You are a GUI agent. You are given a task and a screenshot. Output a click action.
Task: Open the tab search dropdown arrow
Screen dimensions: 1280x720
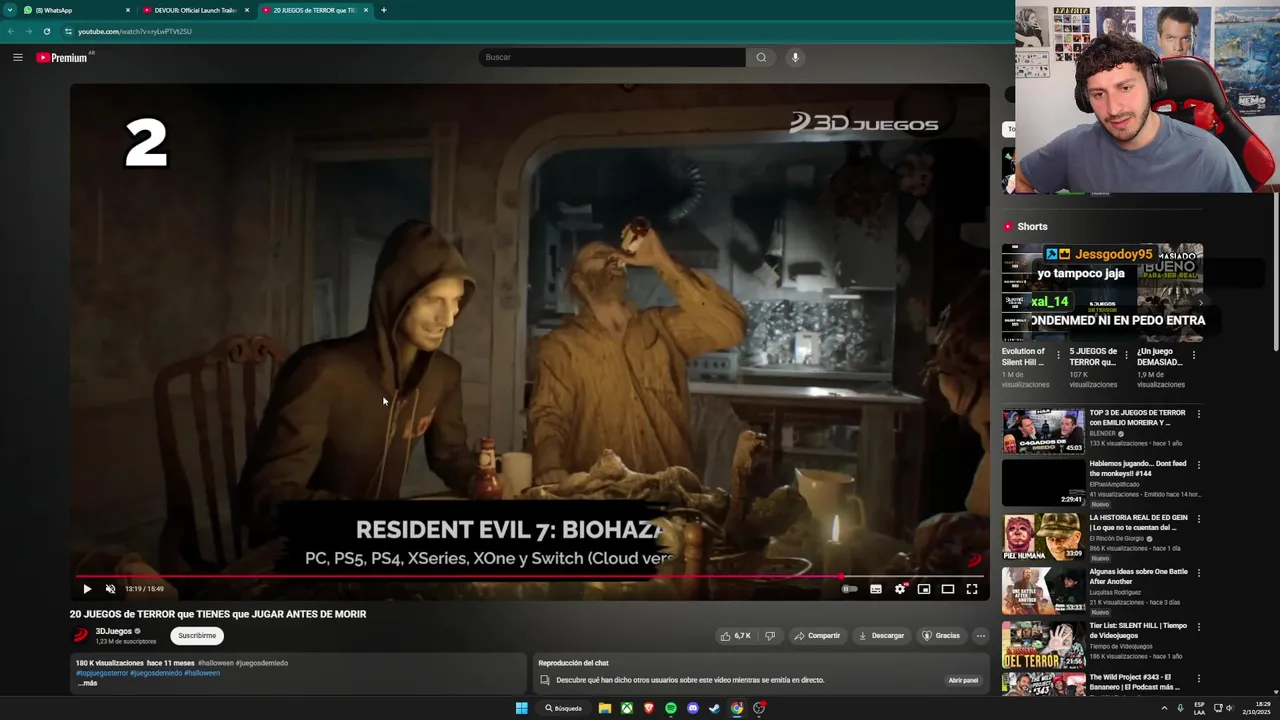click(x=9, y=10)
